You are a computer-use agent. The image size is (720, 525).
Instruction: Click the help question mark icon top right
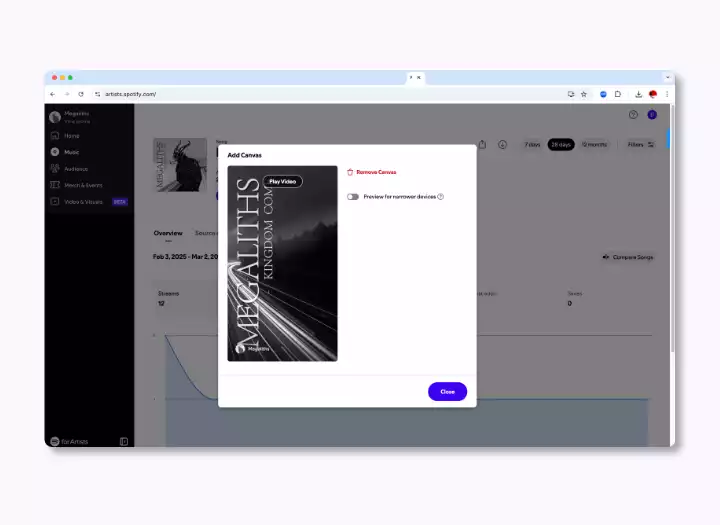pos(633,115)
